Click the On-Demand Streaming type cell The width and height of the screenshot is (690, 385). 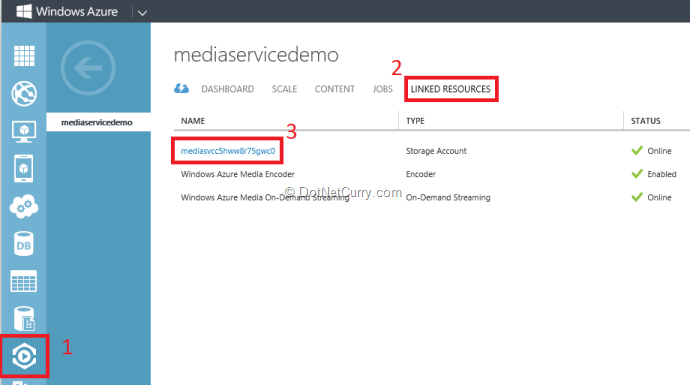click(448, 198)
